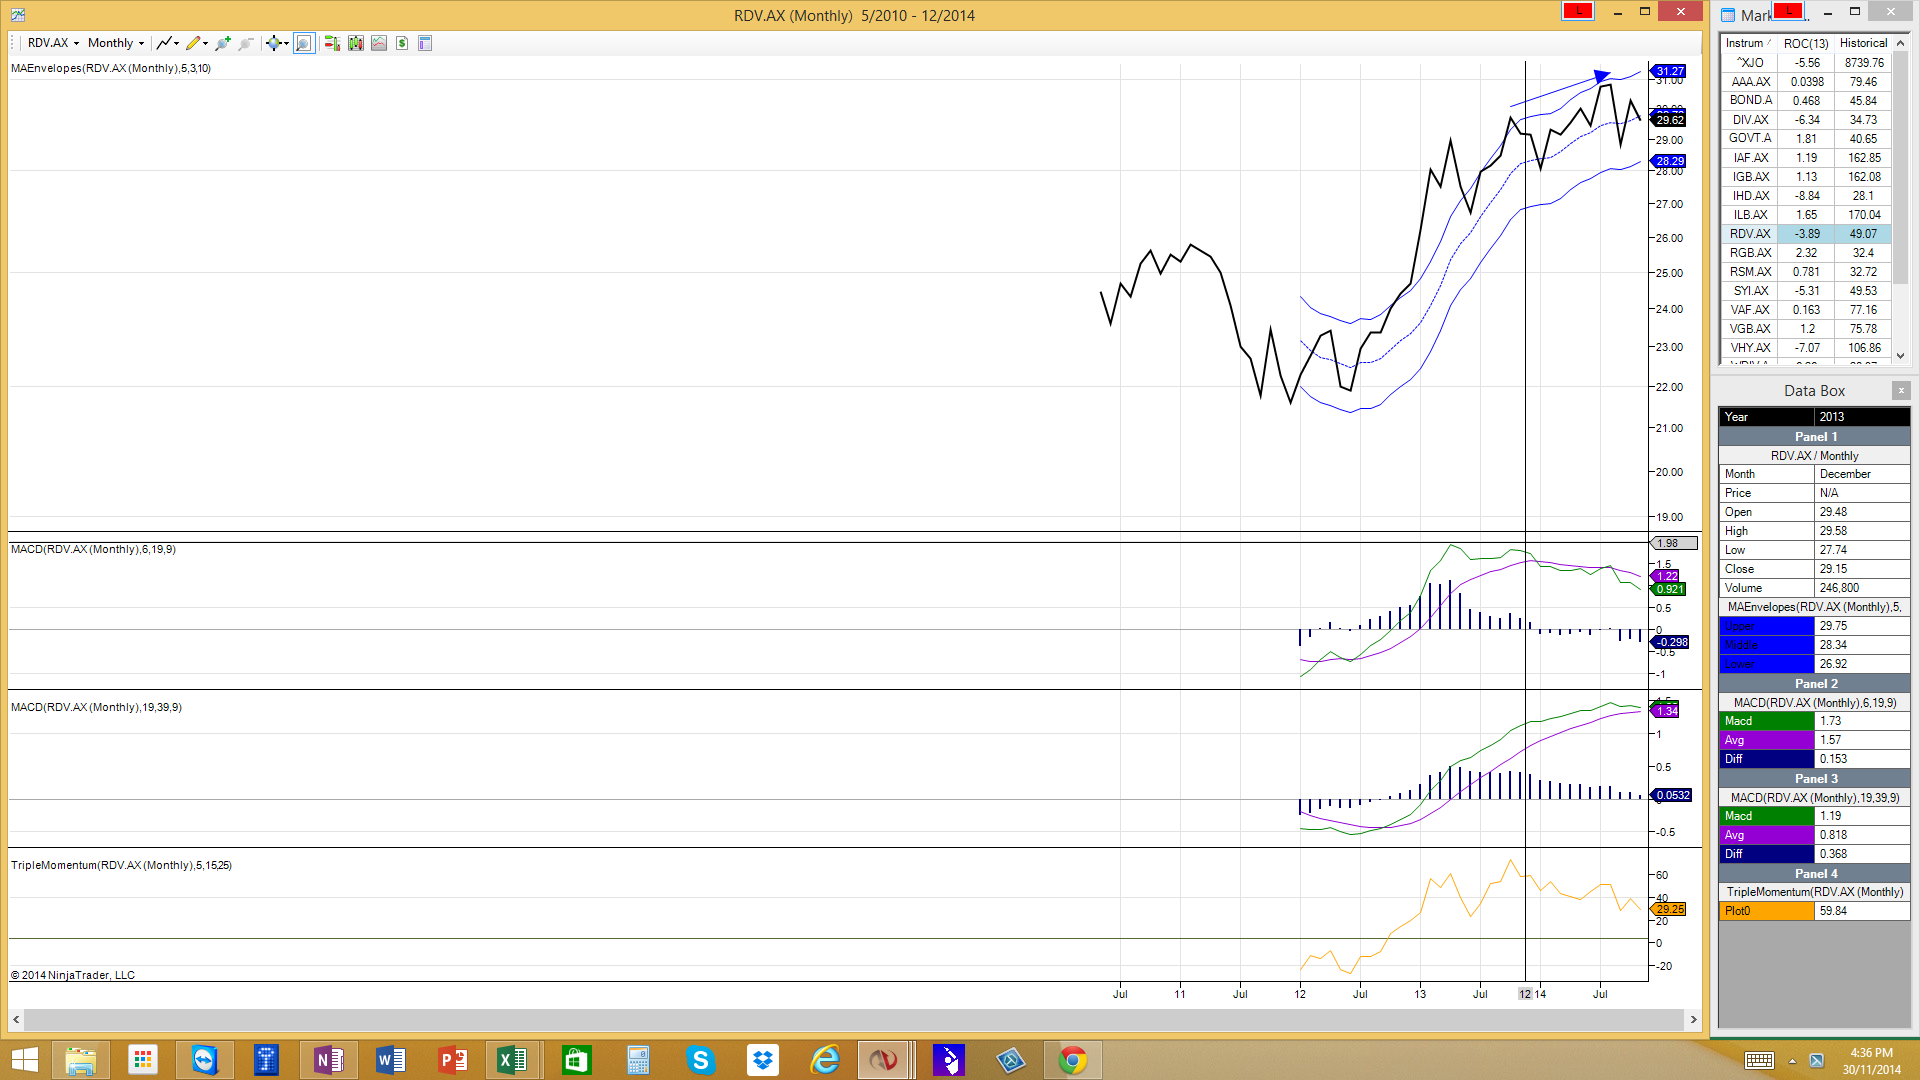This screenshot has width=1920, height=1080.
Task: Close the Data Box panel
Action: pos(1901,390)
